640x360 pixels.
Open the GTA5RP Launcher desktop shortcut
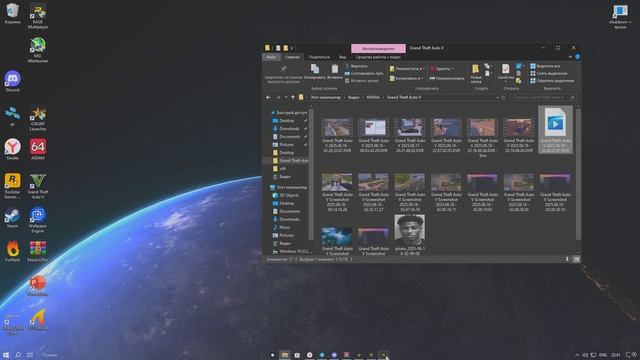click(x=38, y=119)
